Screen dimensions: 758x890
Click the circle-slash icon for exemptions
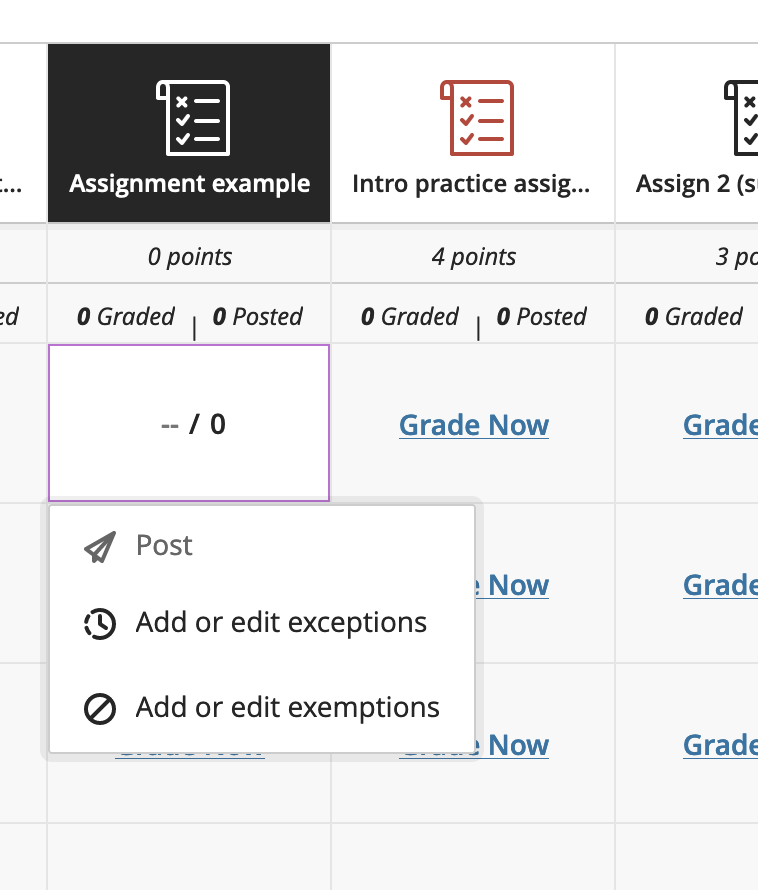pos(100,708)
